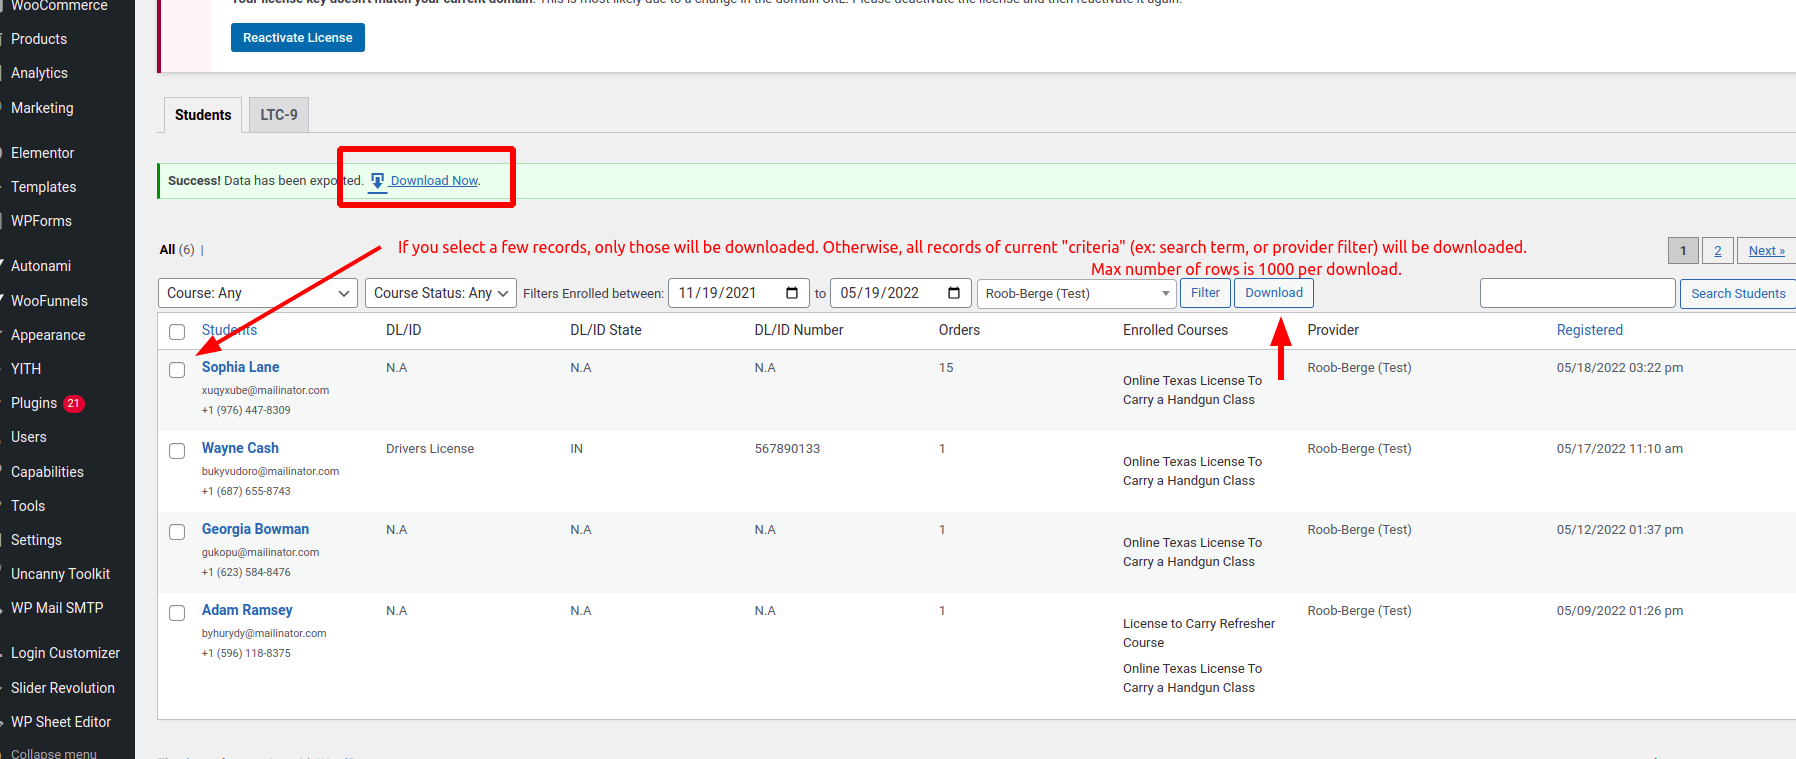Open Adam Ramsey's student profile
This screenshot has width=1796, height=759.
[x=247, y=610]
